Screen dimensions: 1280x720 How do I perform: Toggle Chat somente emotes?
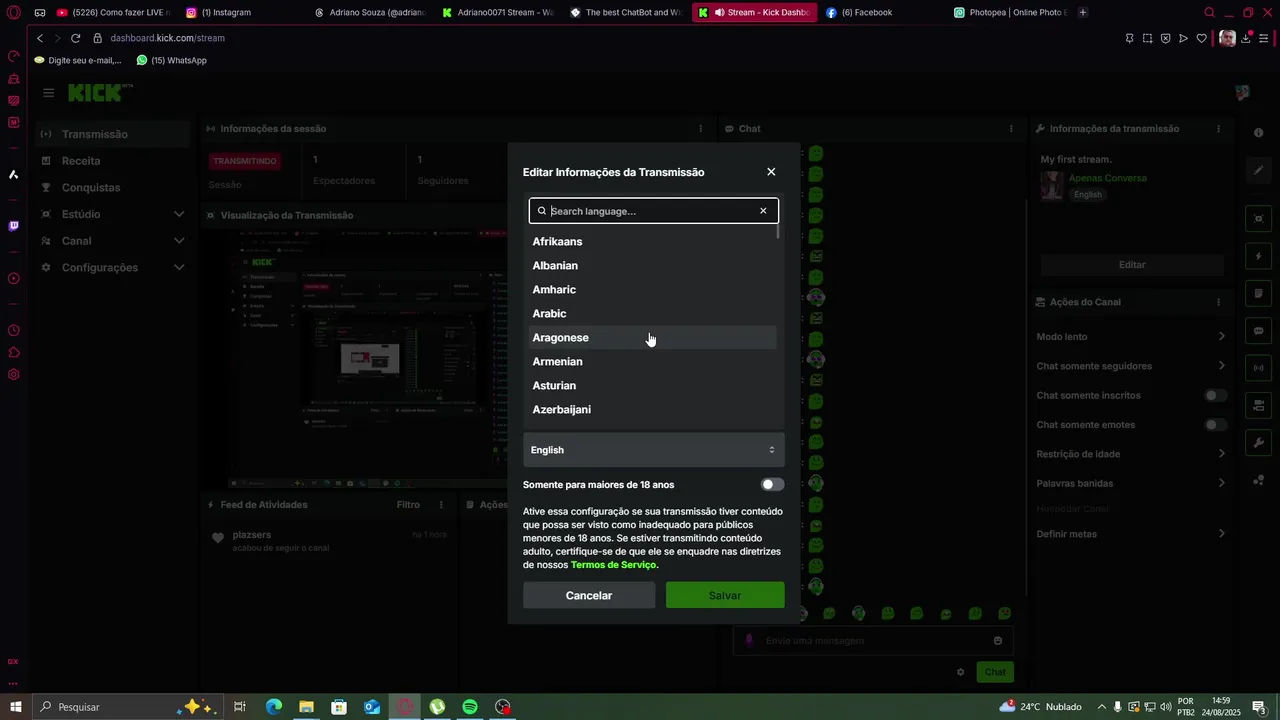point(1216,425)
